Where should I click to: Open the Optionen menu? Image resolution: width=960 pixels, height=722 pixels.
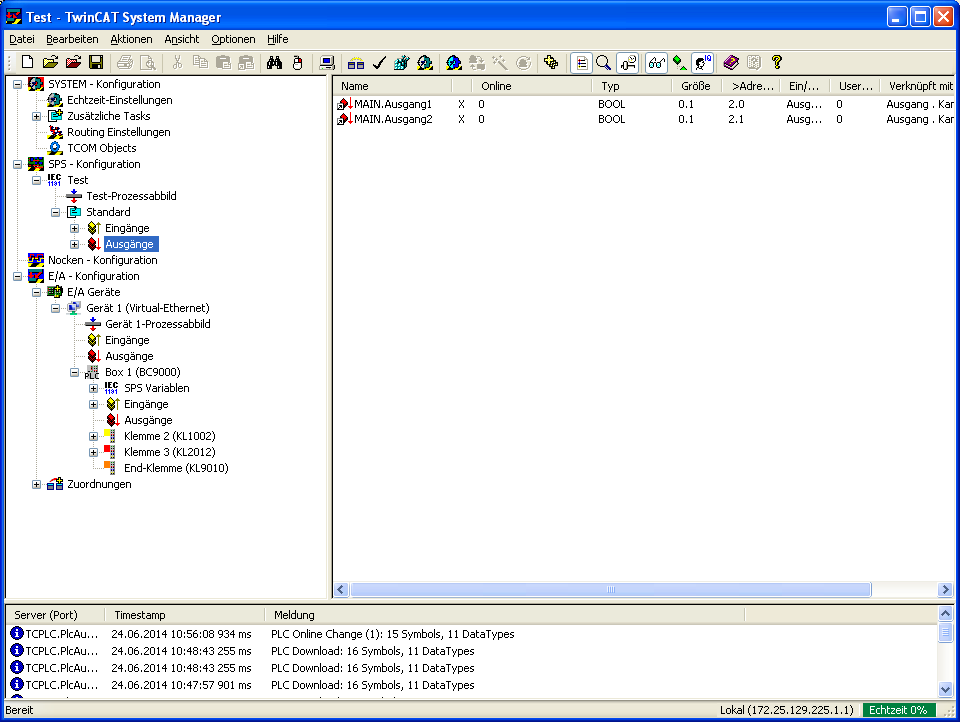pyautogui.click(x=233, y=39)
